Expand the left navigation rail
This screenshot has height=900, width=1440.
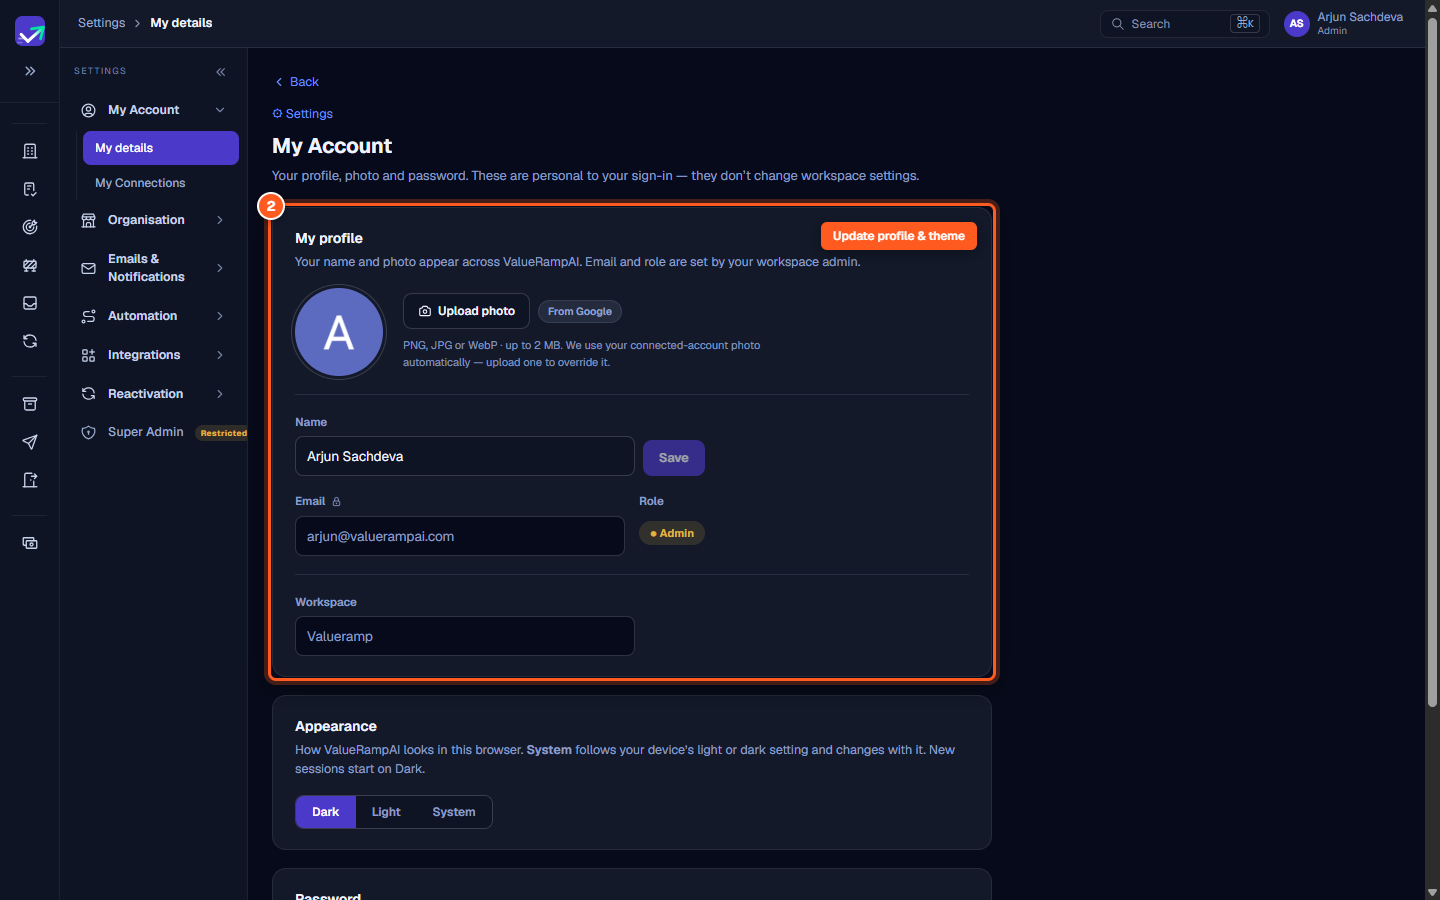(30, 71)
